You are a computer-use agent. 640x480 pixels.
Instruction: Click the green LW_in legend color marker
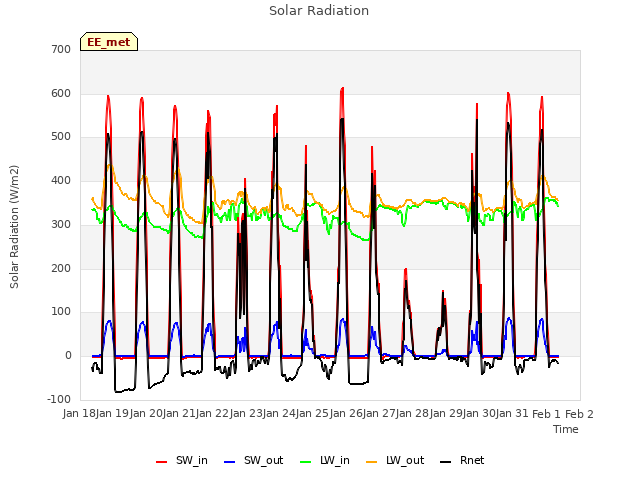click(x=306, y=462)
